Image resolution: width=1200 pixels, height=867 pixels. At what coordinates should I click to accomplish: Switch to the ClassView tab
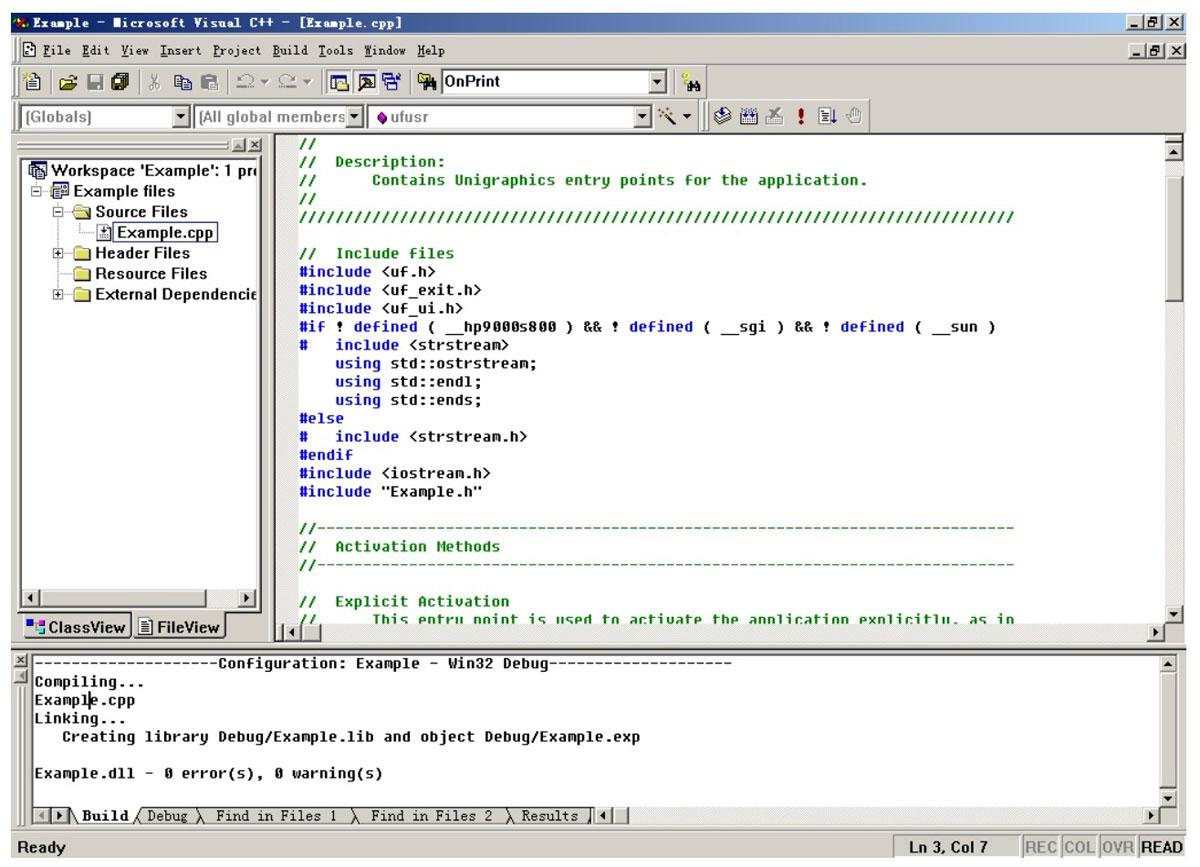(x=79, y=627)
